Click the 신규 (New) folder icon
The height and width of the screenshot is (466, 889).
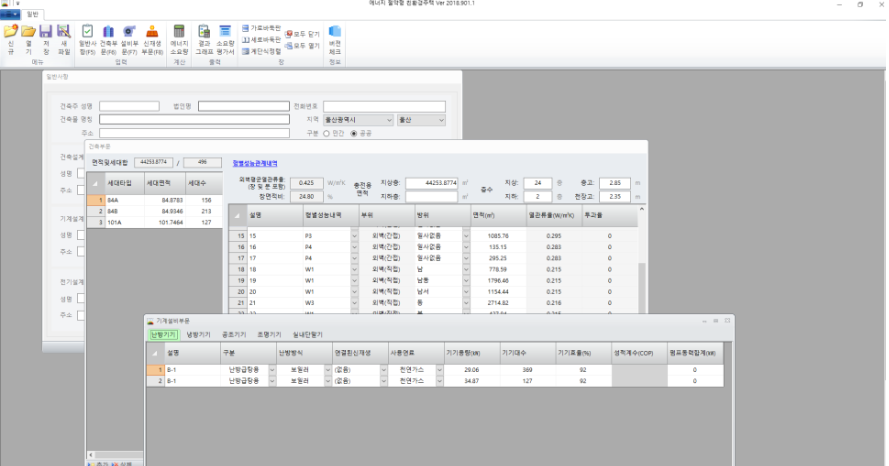[11, 32]
